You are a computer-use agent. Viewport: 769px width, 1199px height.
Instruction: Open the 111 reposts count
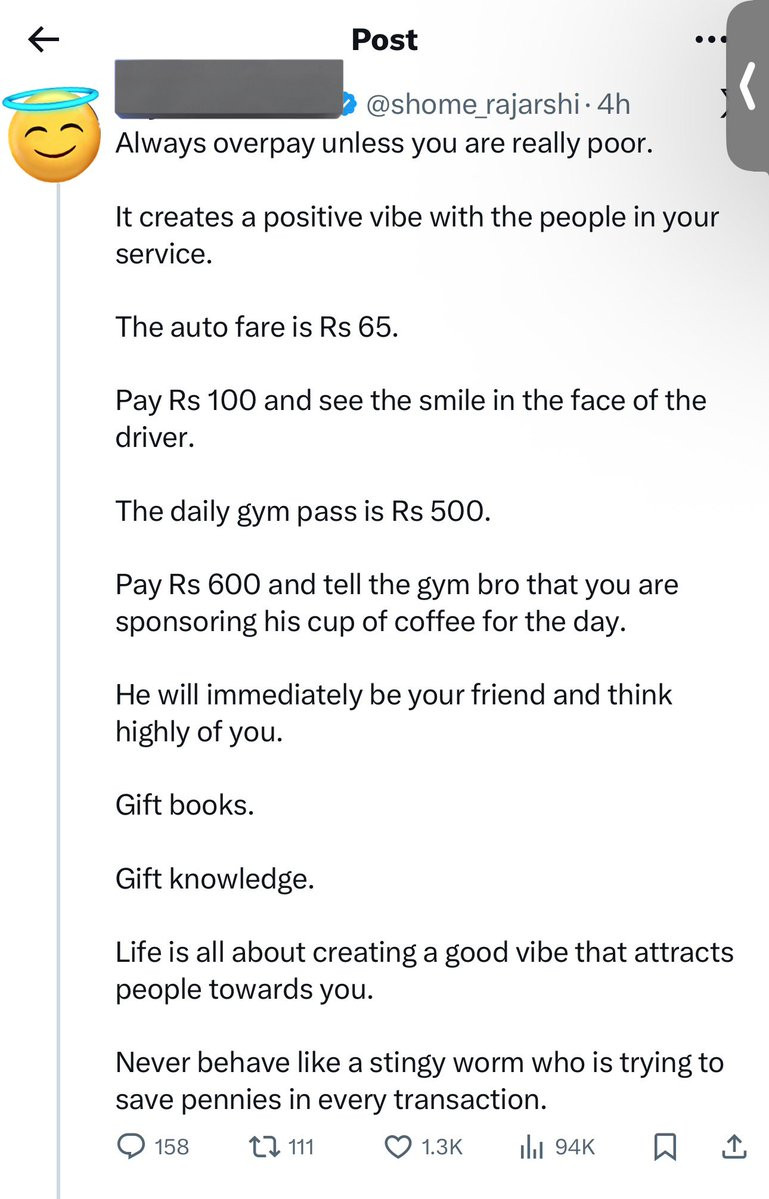(301, 1146)
